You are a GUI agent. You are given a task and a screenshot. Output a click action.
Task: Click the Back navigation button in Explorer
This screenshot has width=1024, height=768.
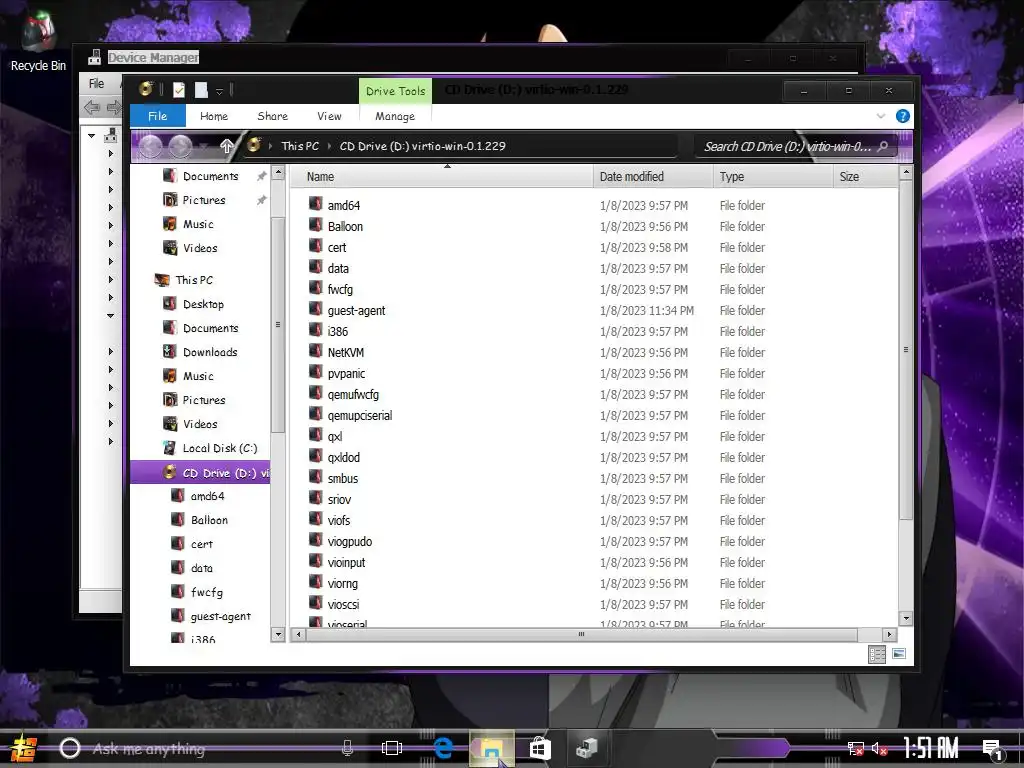(x=151, y=146)
